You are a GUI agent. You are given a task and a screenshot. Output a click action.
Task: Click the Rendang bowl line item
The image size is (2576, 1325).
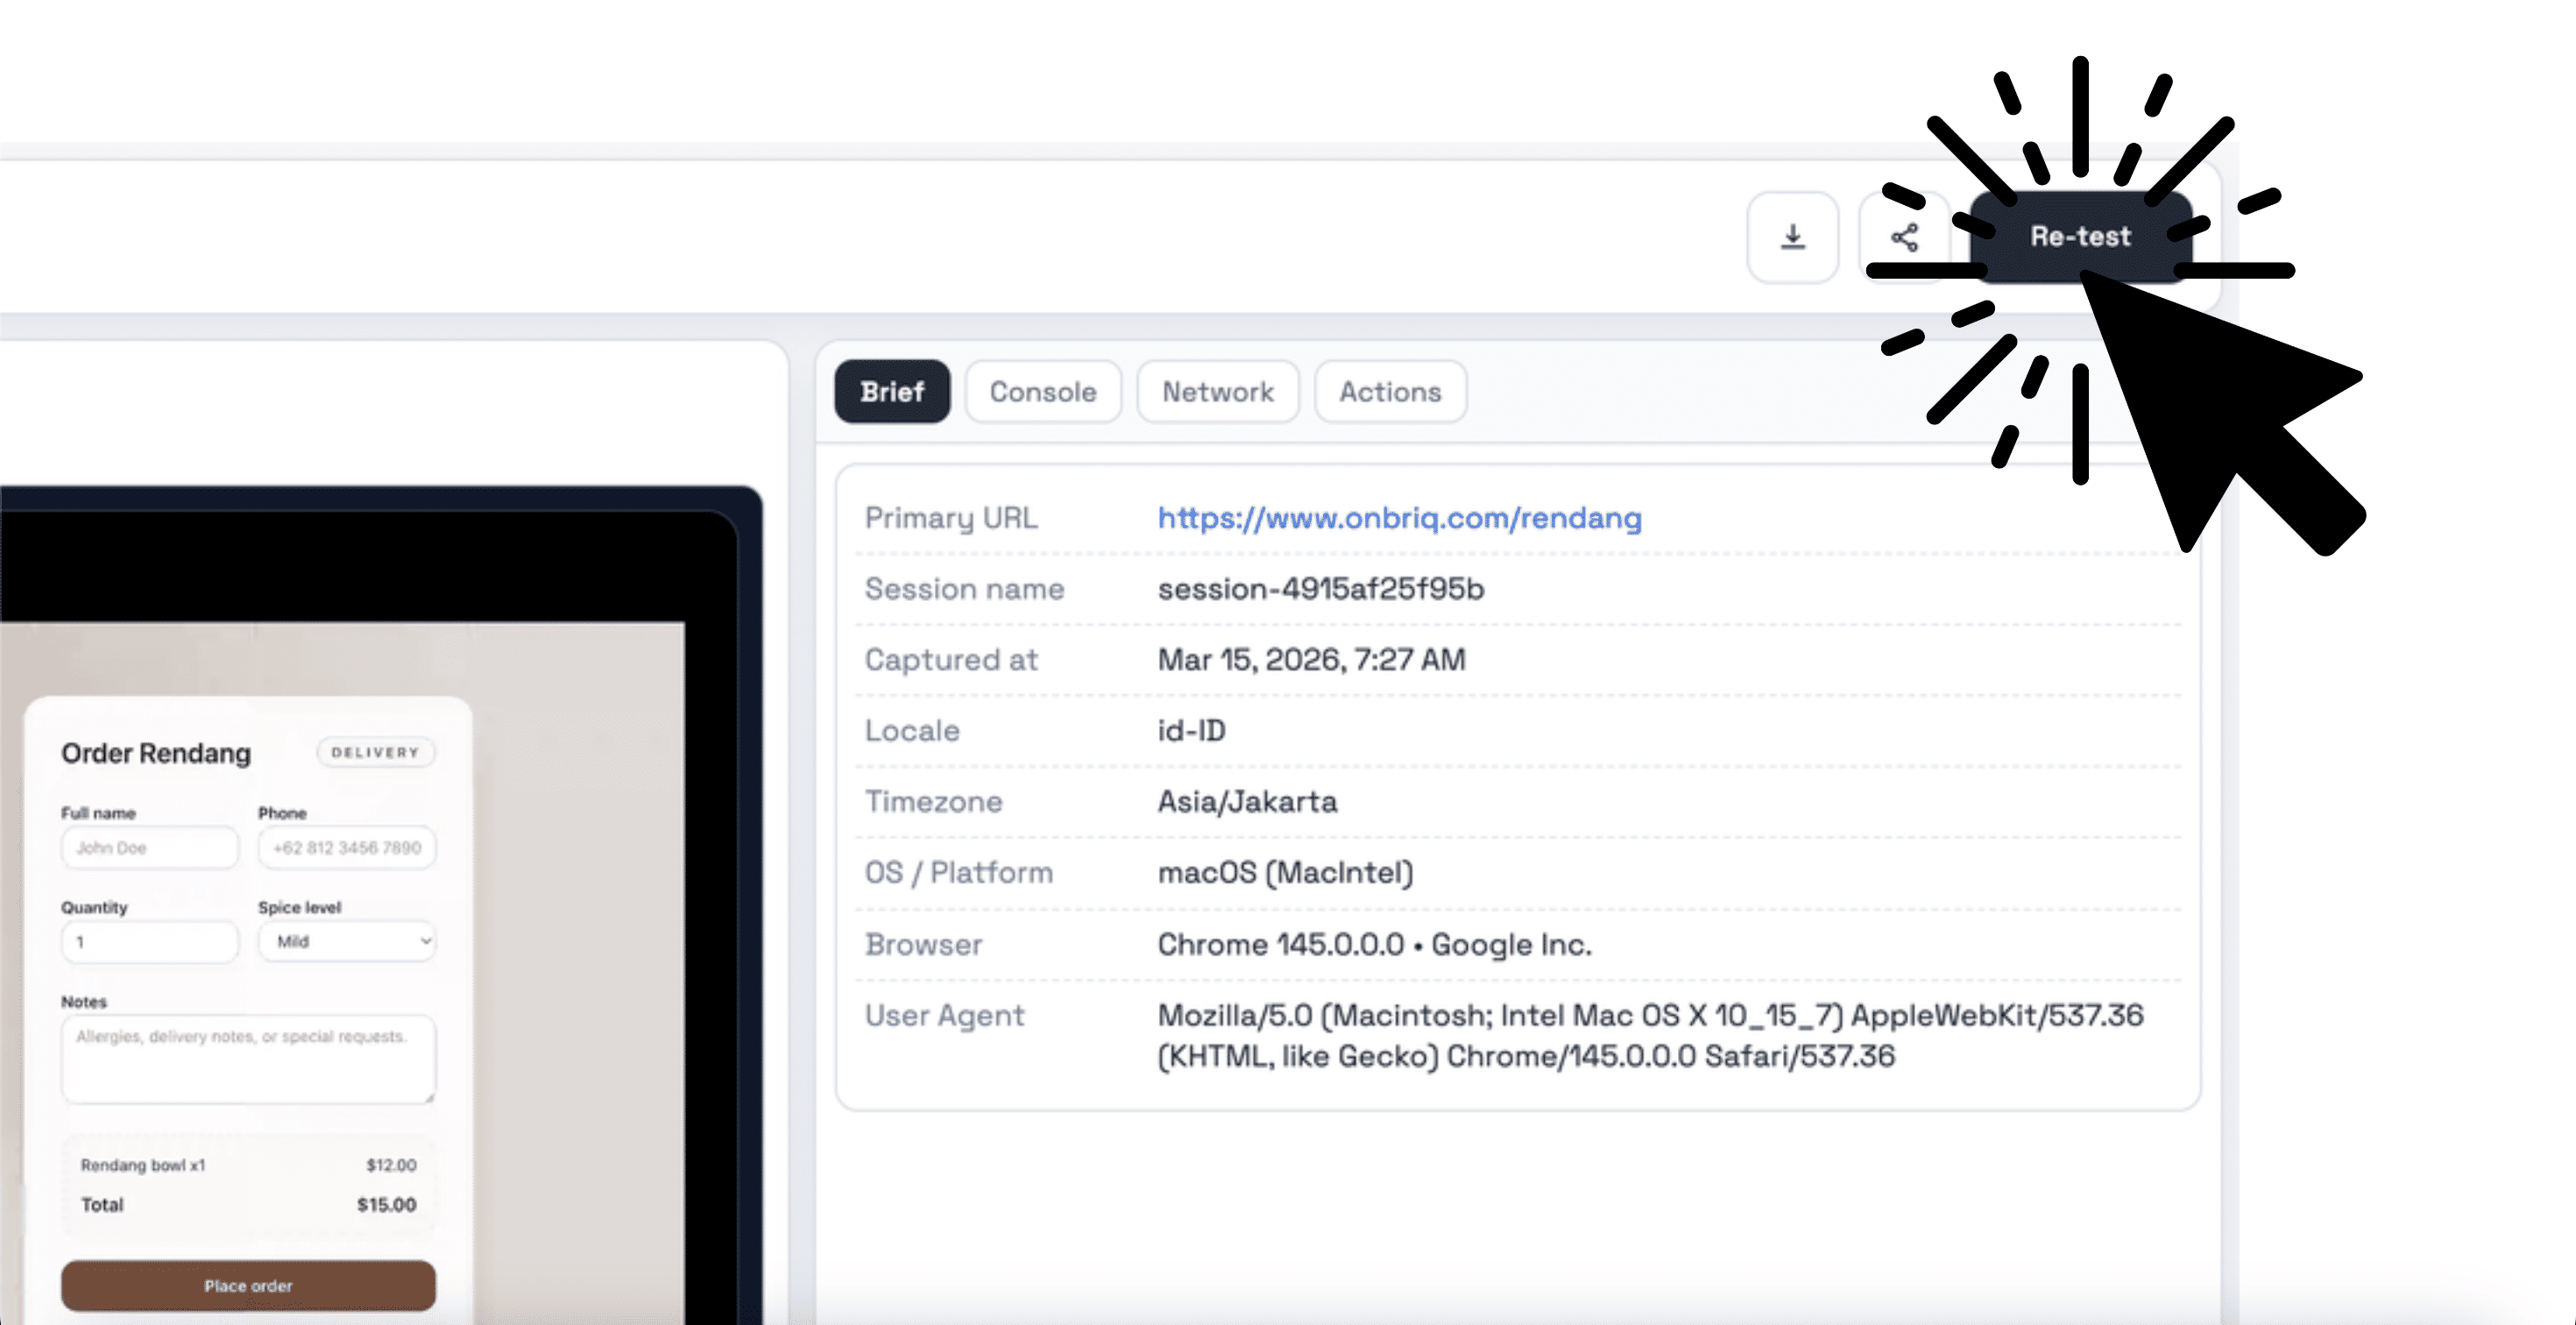(143, 1164)
